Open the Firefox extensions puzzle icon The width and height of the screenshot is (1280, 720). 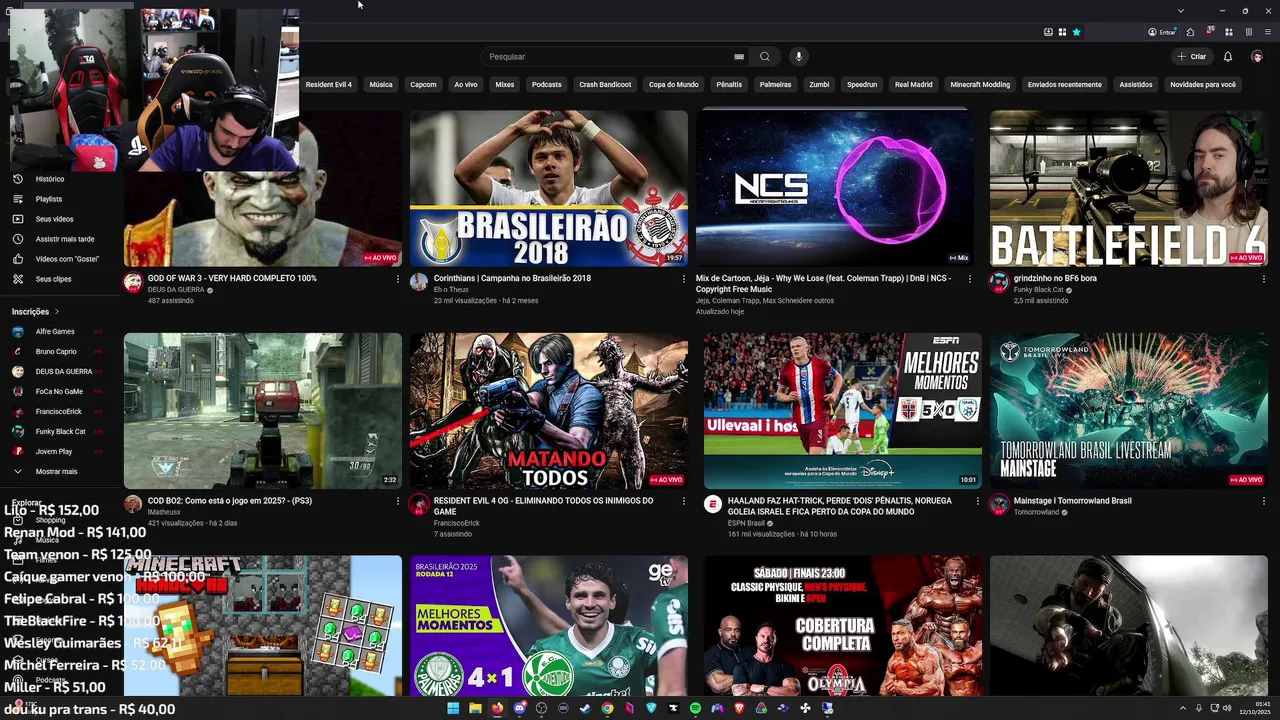(1190, 32)
